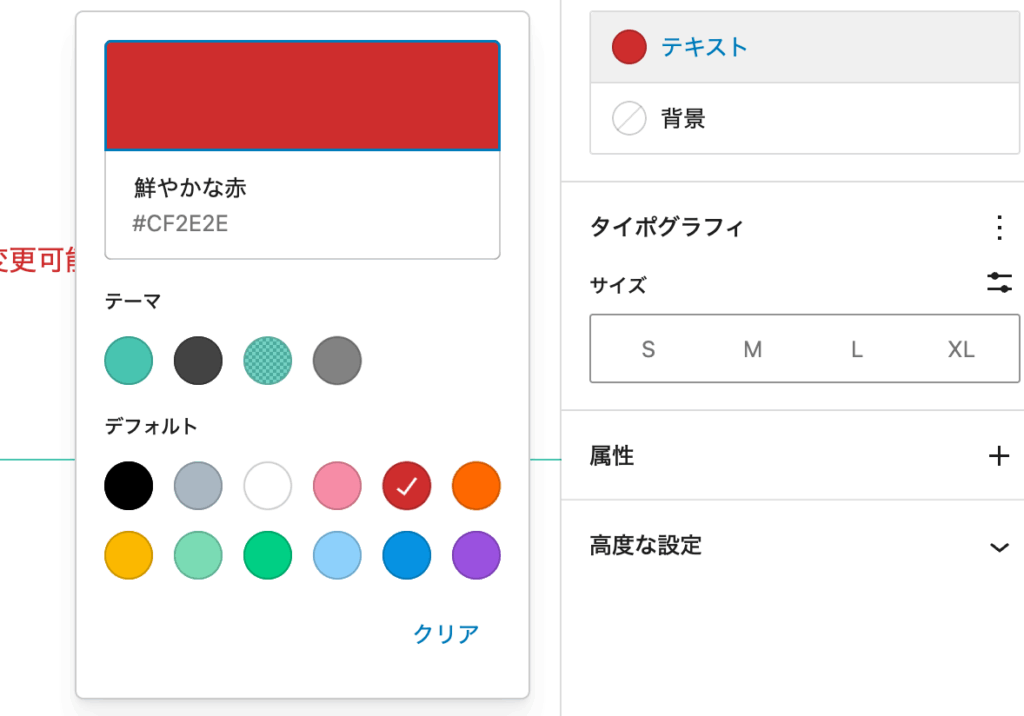
Task: Click the custom size slider settings icon
Action: click(999, 283)
